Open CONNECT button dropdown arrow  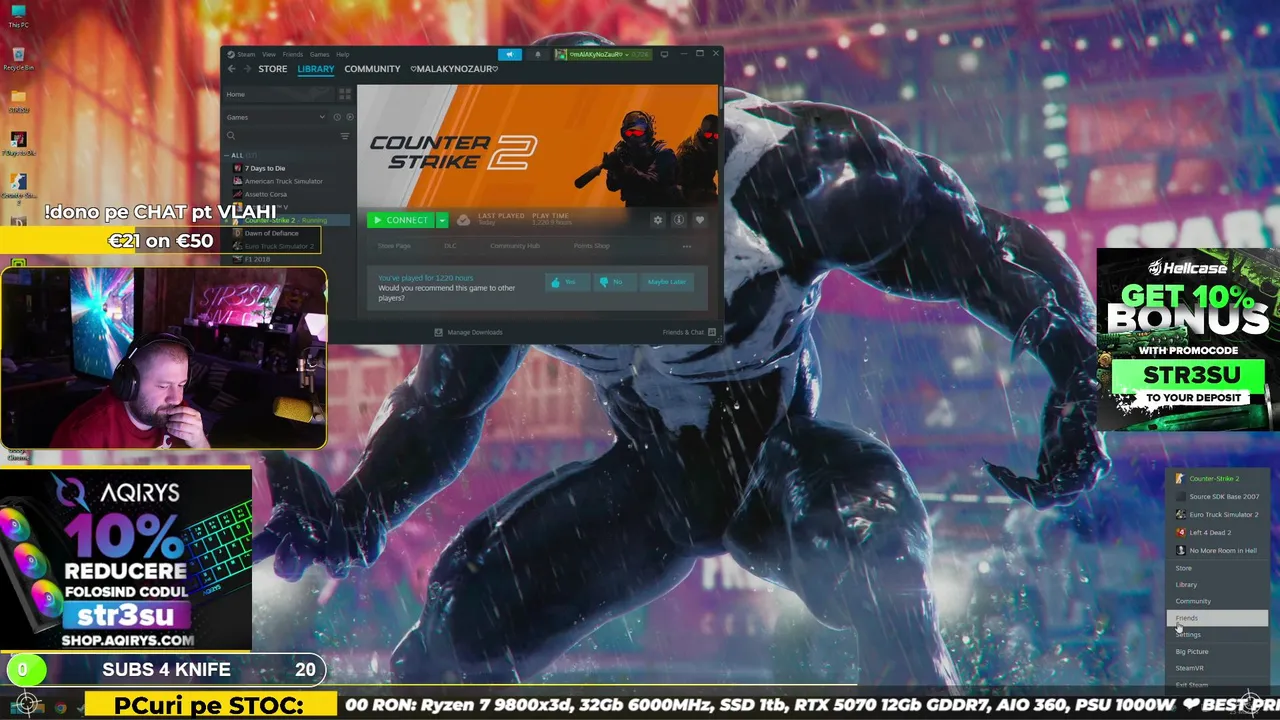tap(442, 220)
